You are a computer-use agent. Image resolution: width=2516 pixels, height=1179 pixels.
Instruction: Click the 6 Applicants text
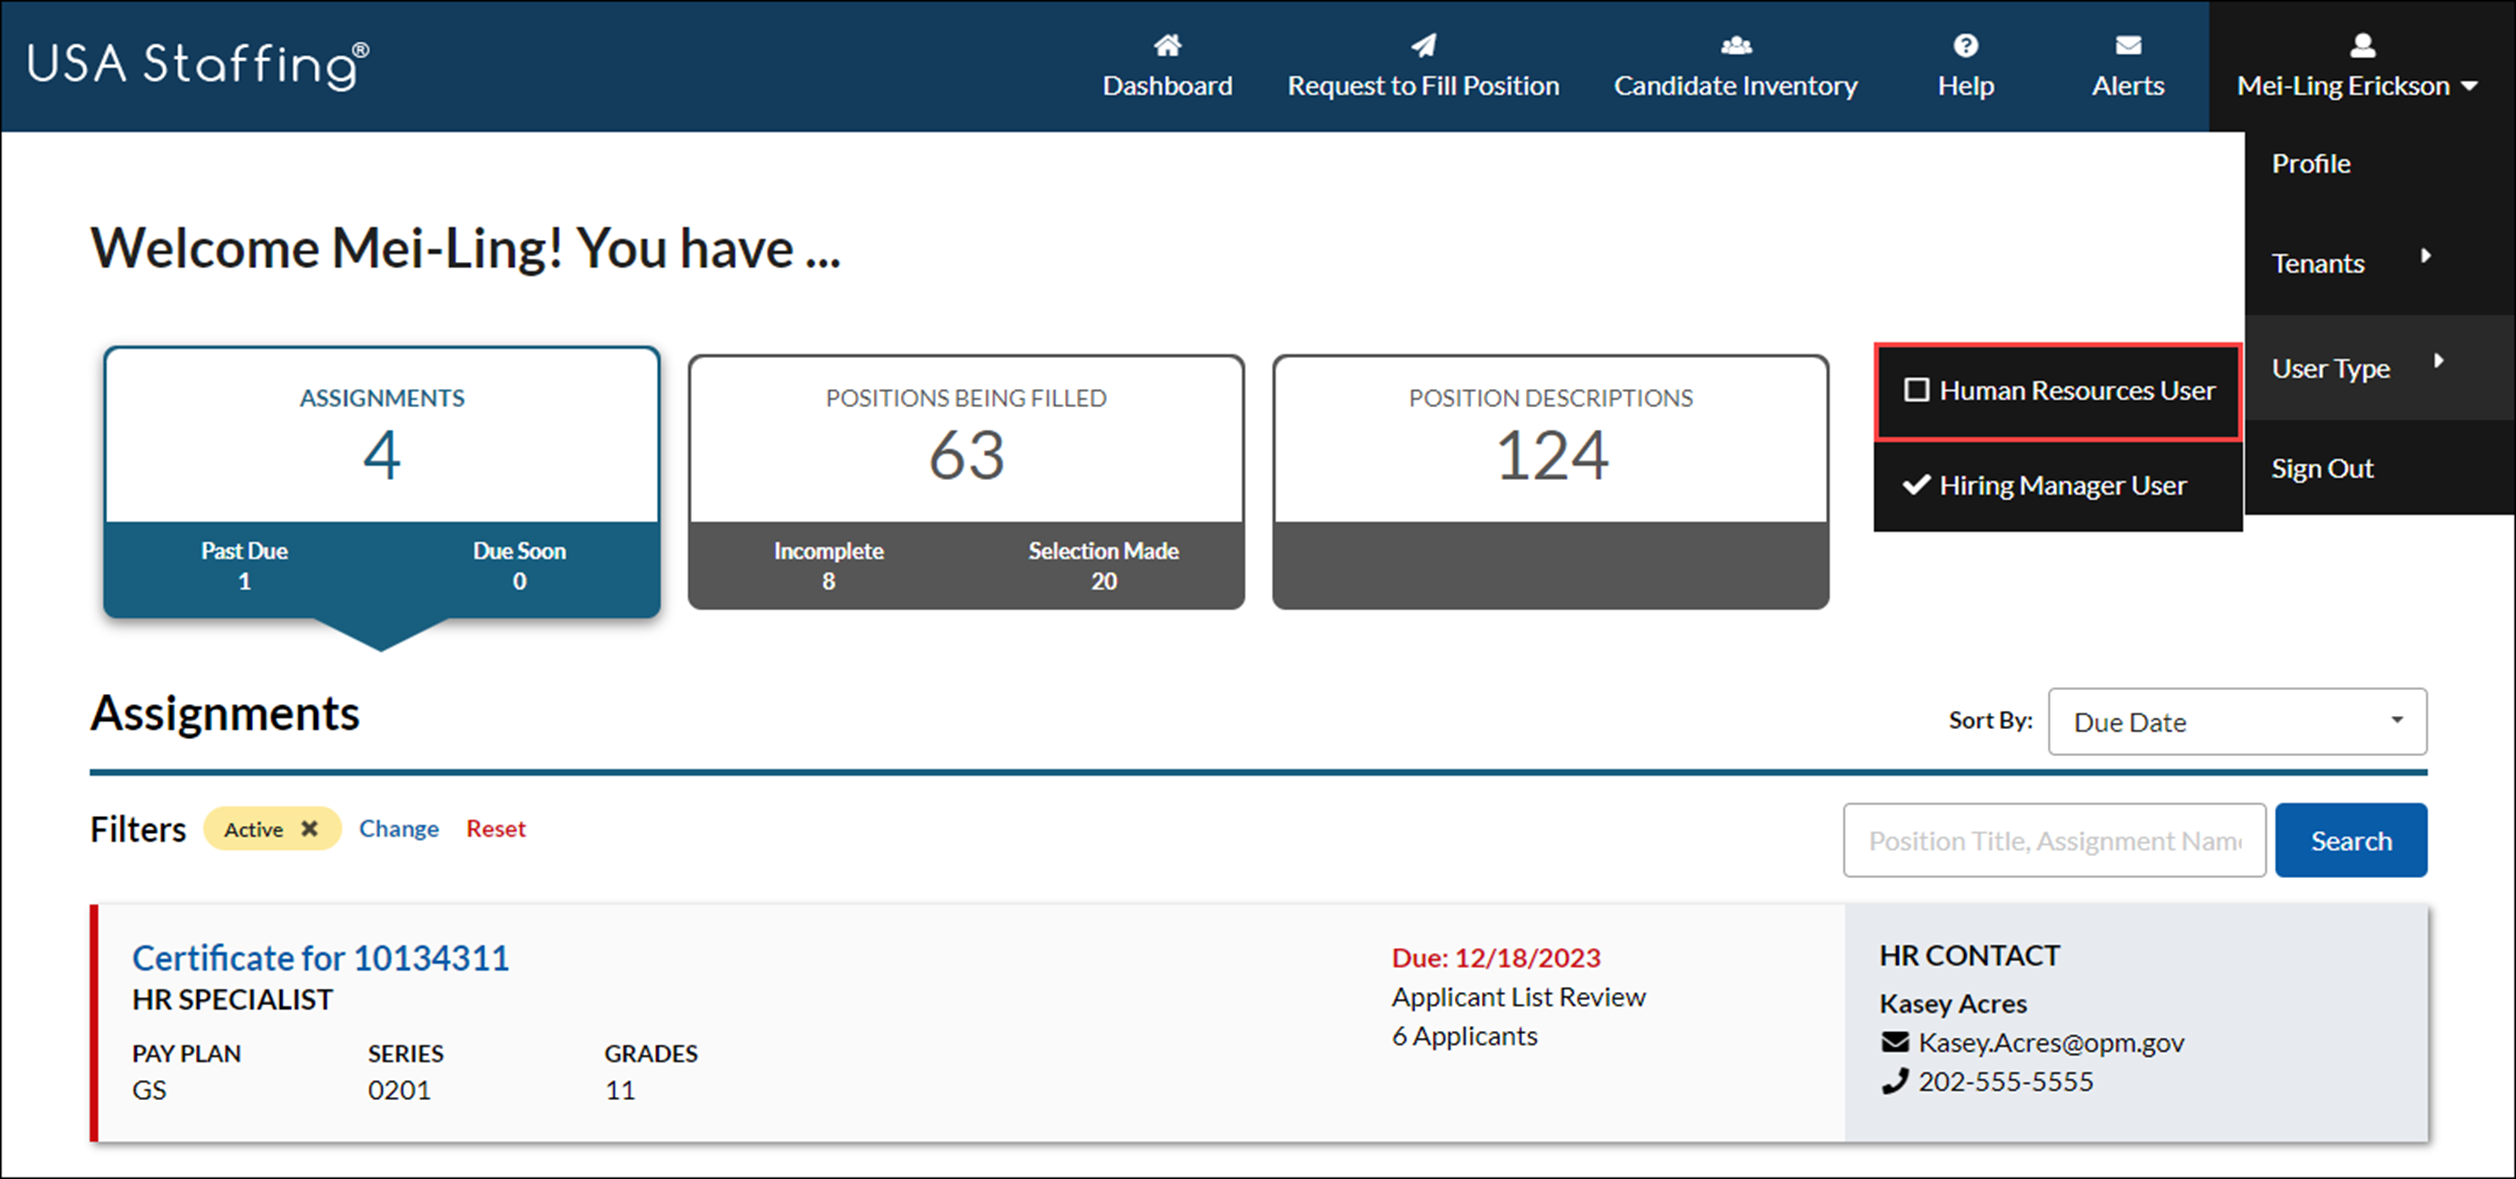click(x=1464, y=1036)
